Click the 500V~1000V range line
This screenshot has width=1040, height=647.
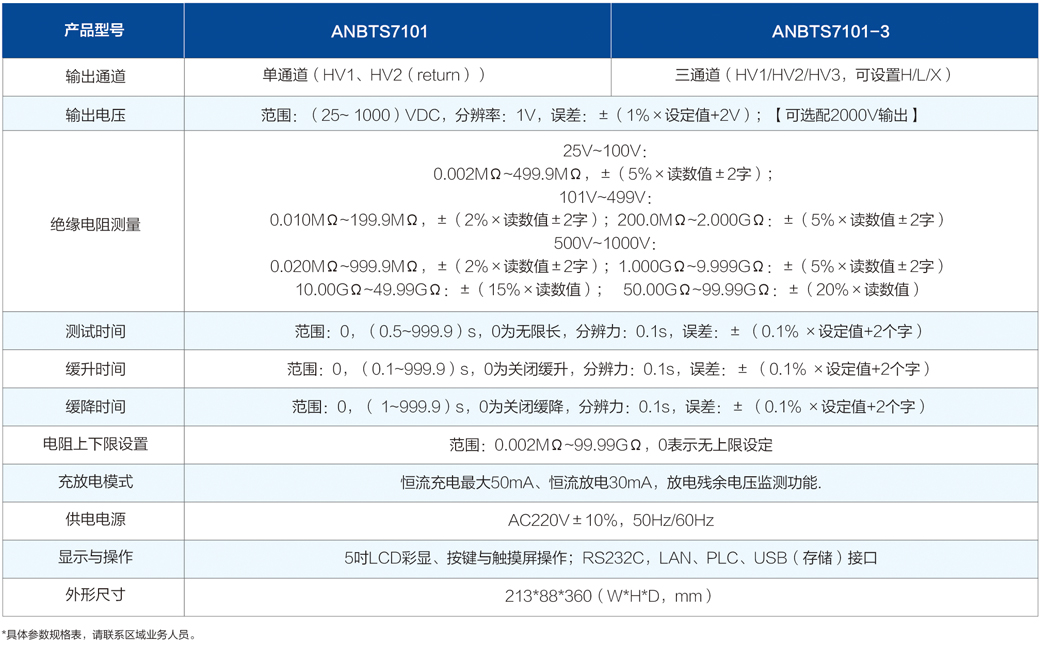click(x=604, y=243)
